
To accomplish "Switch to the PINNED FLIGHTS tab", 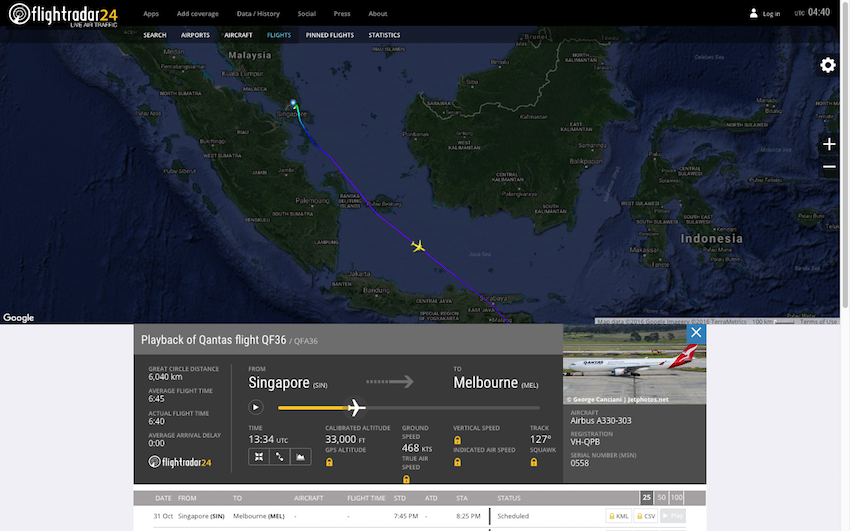I will pyautogui.click(x=330, y=35).
